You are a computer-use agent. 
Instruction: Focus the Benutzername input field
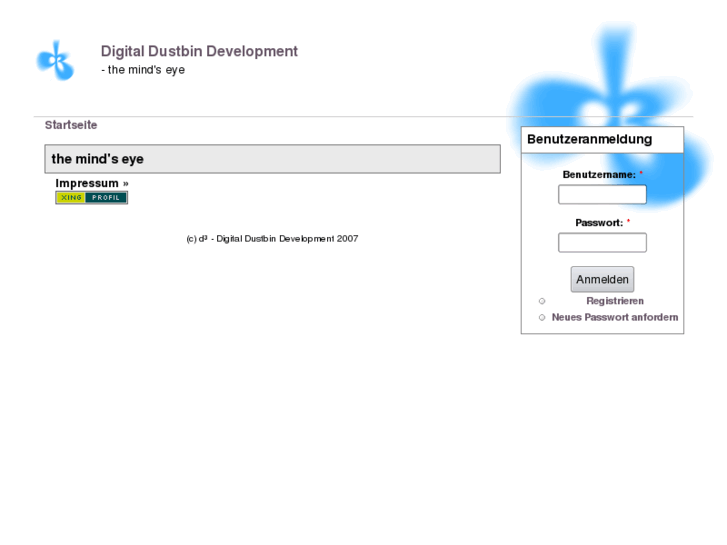602,194
